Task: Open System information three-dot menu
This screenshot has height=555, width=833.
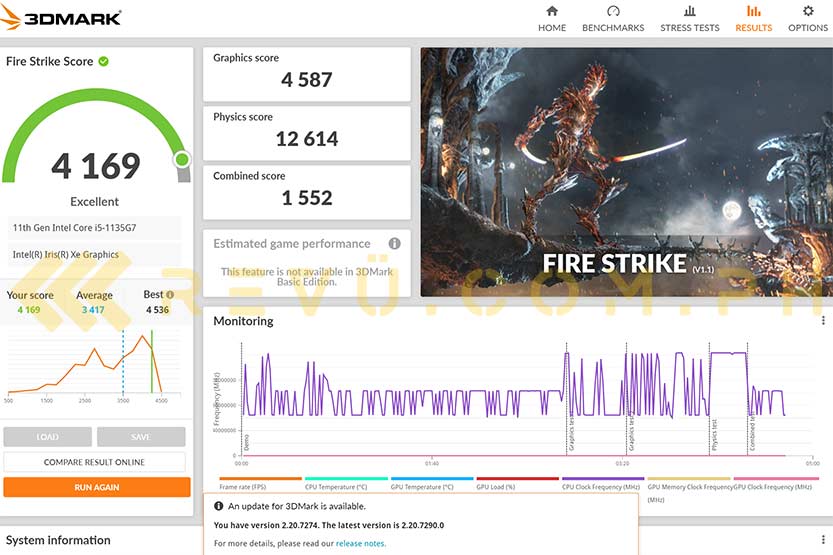Action: coord(823,540)
